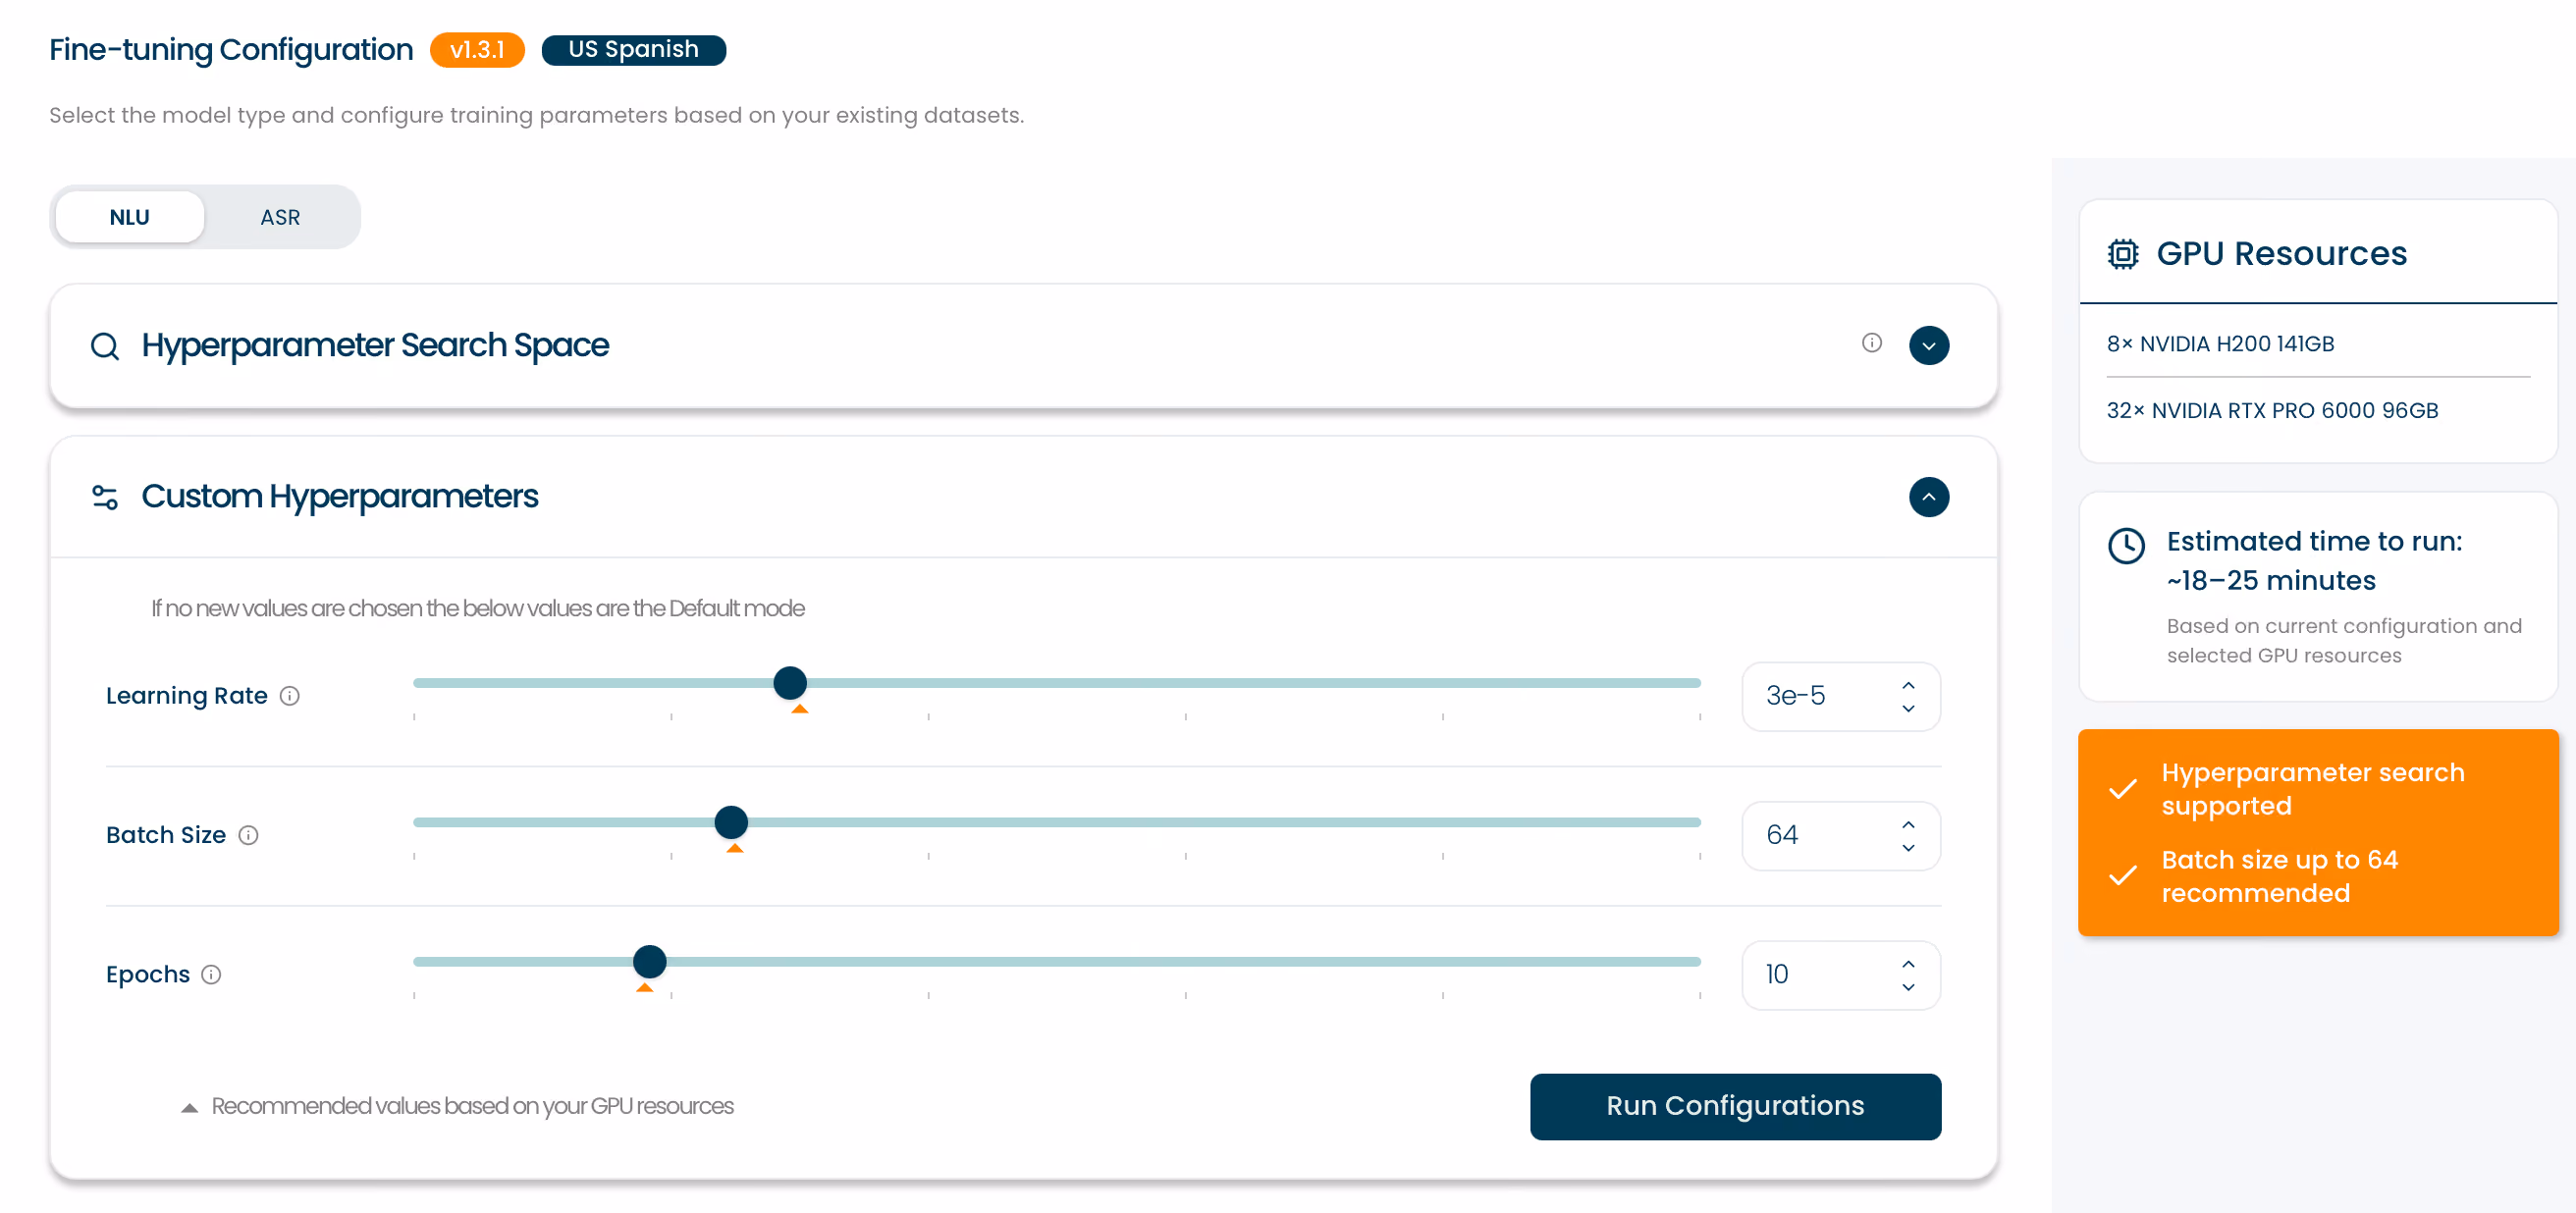Viewport: 2576px width, 1213px height.
Task: Click the Run Configurations button
Action: pos(1734,1105)
